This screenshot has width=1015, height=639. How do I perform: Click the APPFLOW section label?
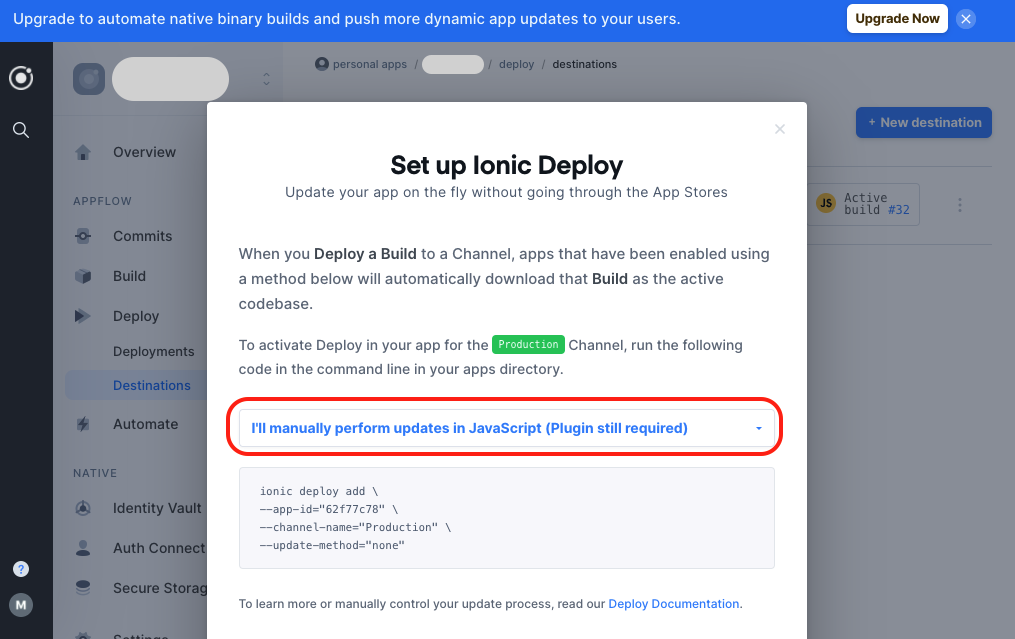tap(102, 201)
